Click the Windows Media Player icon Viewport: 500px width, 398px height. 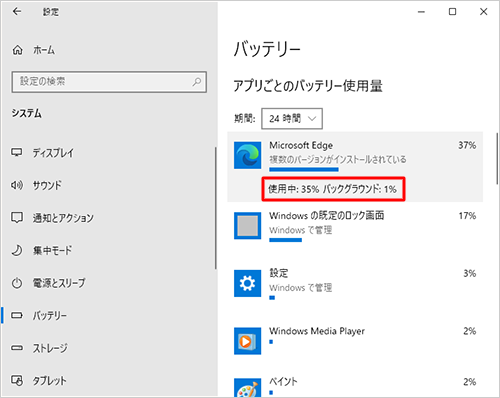(247, 341)
